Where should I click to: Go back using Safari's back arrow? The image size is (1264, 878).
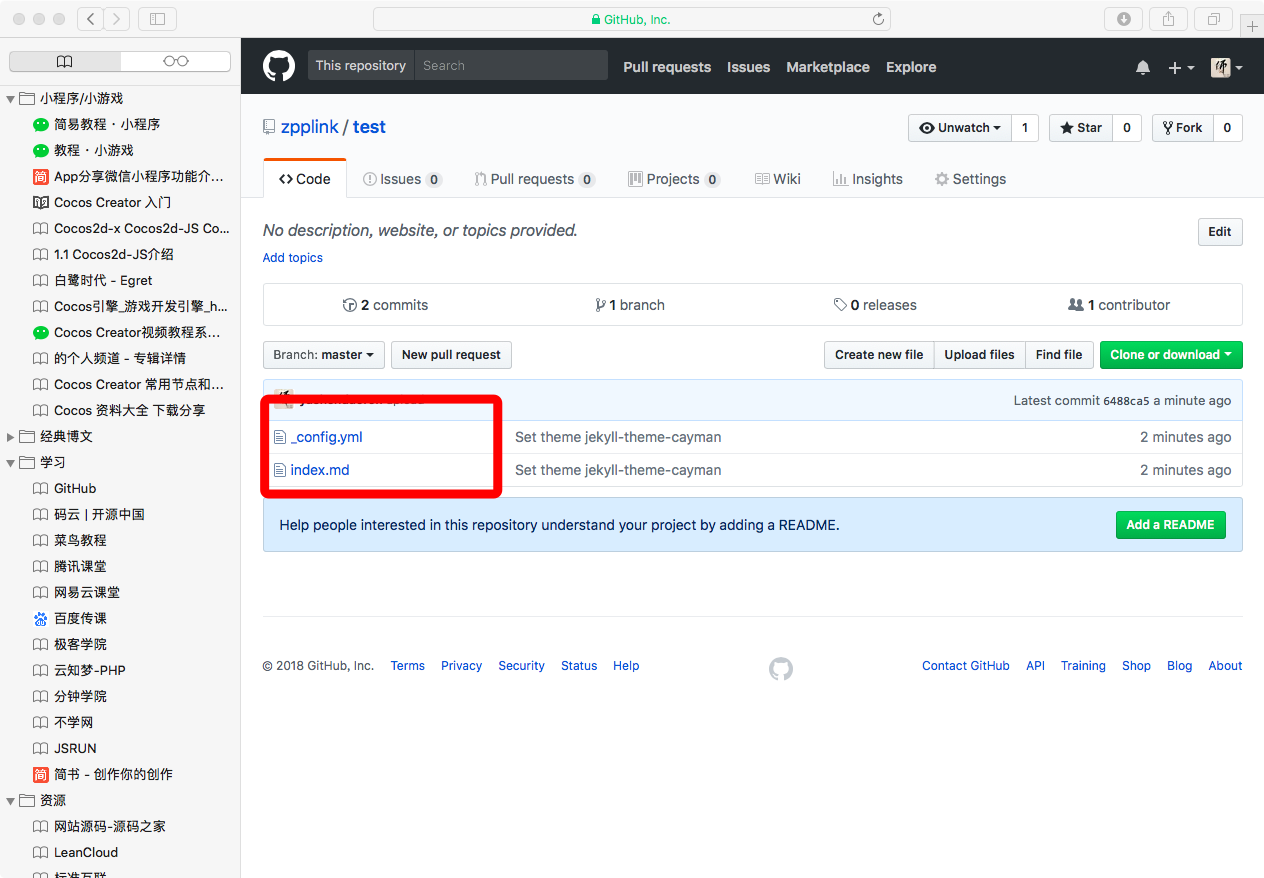pyautogui.click(x=90, y=19)
